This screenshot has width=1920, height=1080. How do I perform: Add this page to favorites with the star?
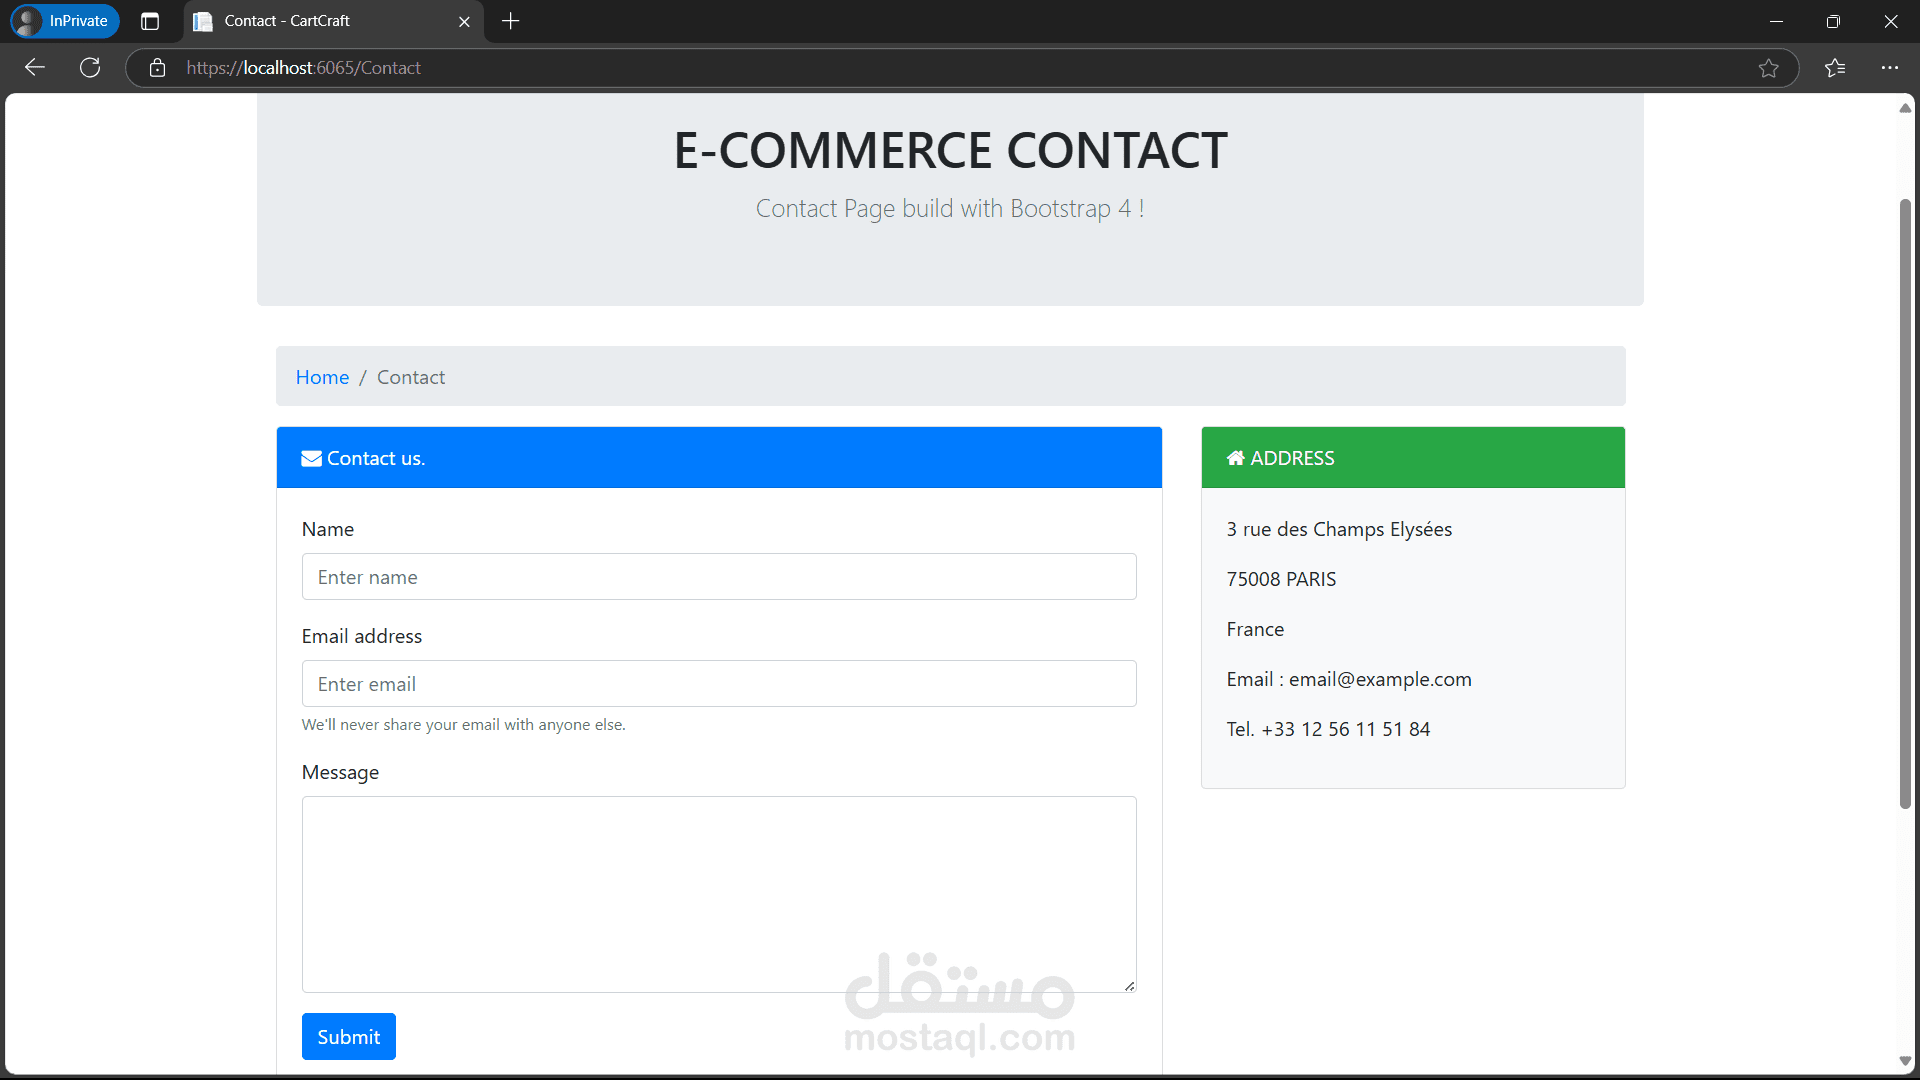coord(1769,67)
